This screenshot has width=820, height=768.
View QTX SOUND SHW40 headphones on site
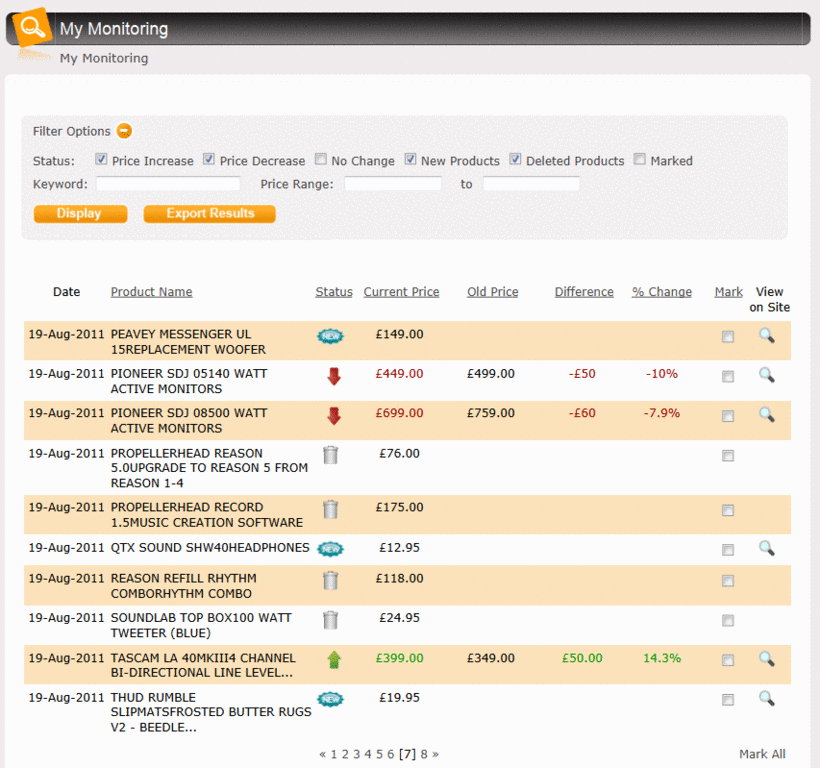tap(767, 548)
